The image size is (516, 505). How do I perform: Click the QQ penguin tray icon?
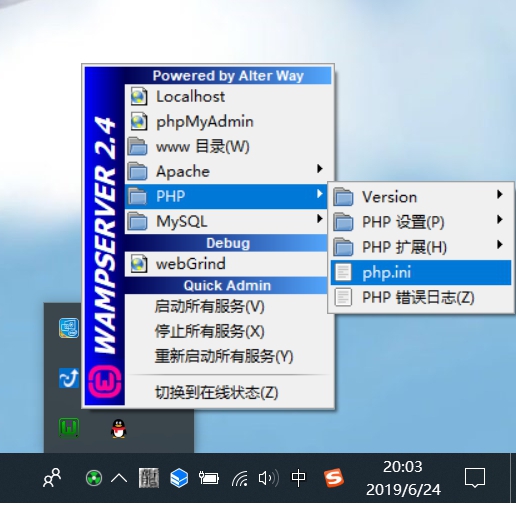tap(118, 429)
